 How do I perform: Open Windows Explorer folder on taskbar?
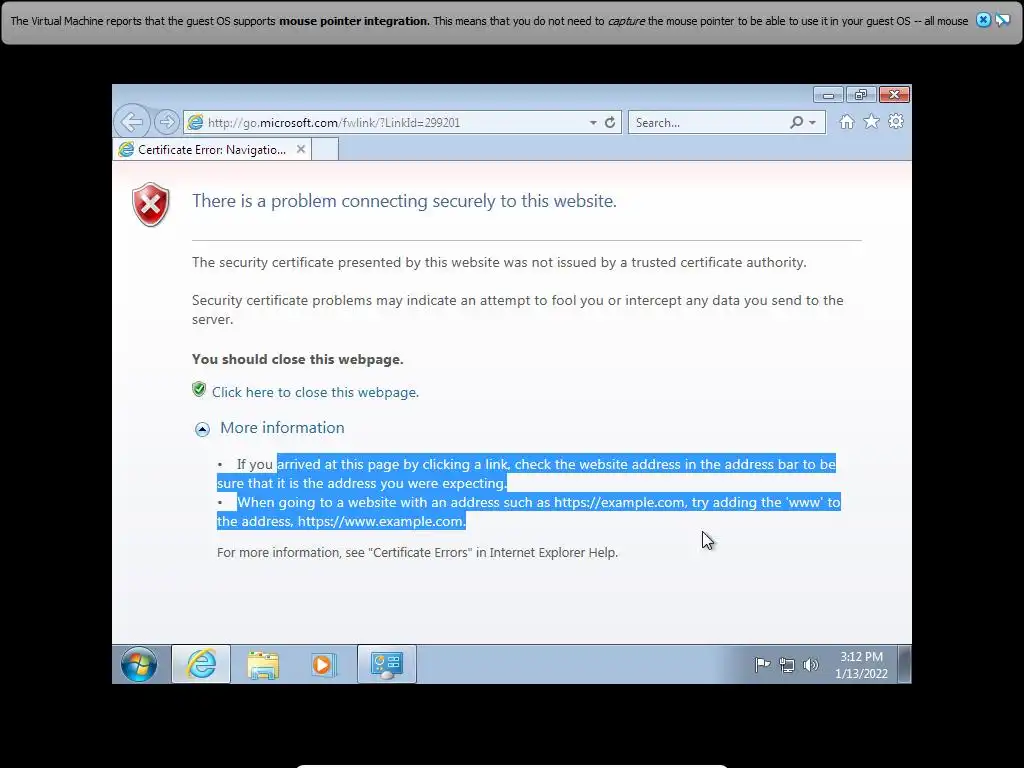(263, 665)
